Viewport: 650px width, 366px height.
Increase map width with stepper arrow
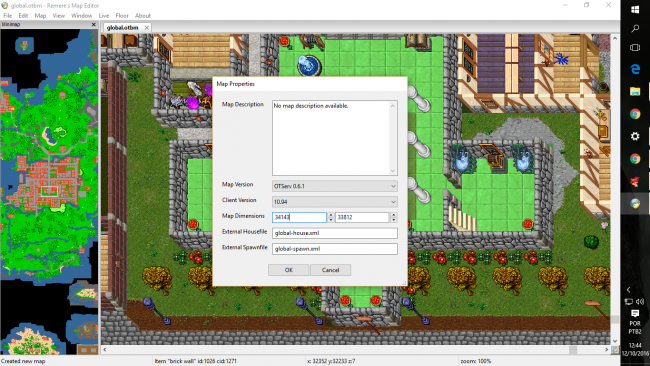coord(331,215)
